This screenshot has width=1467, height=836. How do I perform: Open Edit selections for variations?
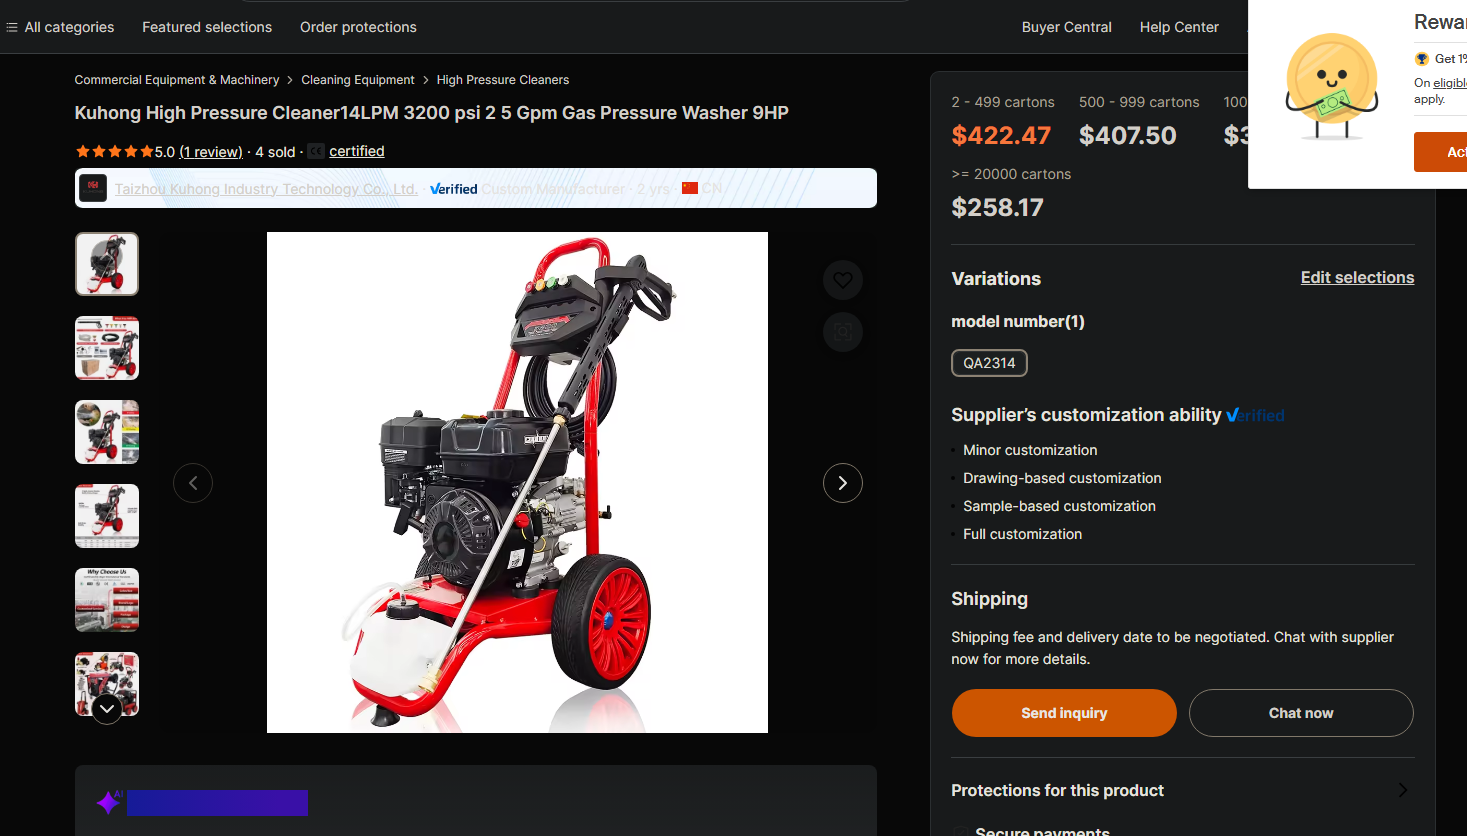[1357, 278]
